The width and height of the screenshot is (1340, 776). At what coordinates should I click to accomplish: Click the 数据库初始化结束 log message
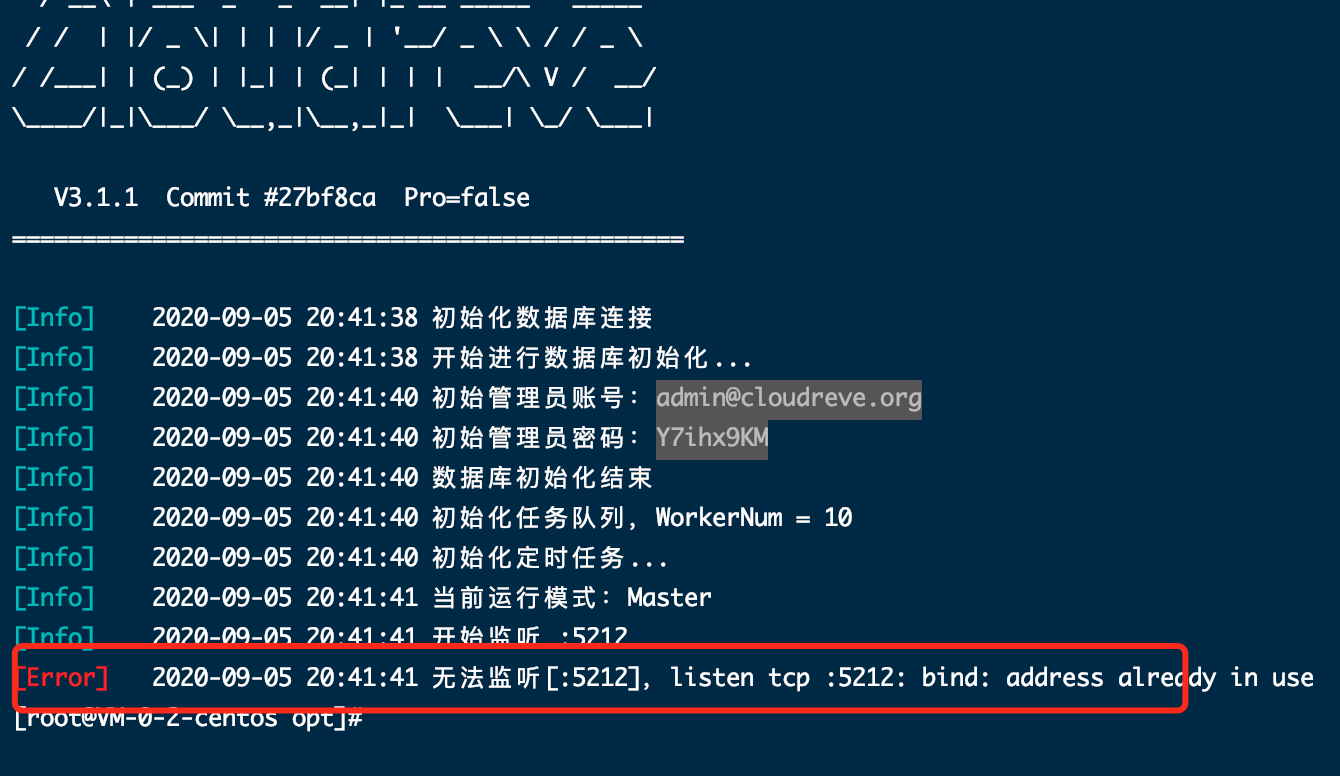[542, 478]
